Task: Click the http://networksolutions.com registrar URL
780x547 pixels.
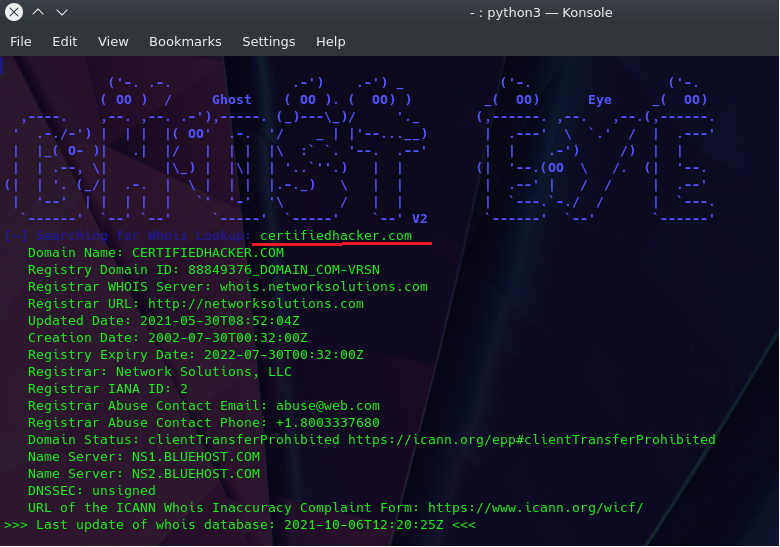Action: pos(256,304)
